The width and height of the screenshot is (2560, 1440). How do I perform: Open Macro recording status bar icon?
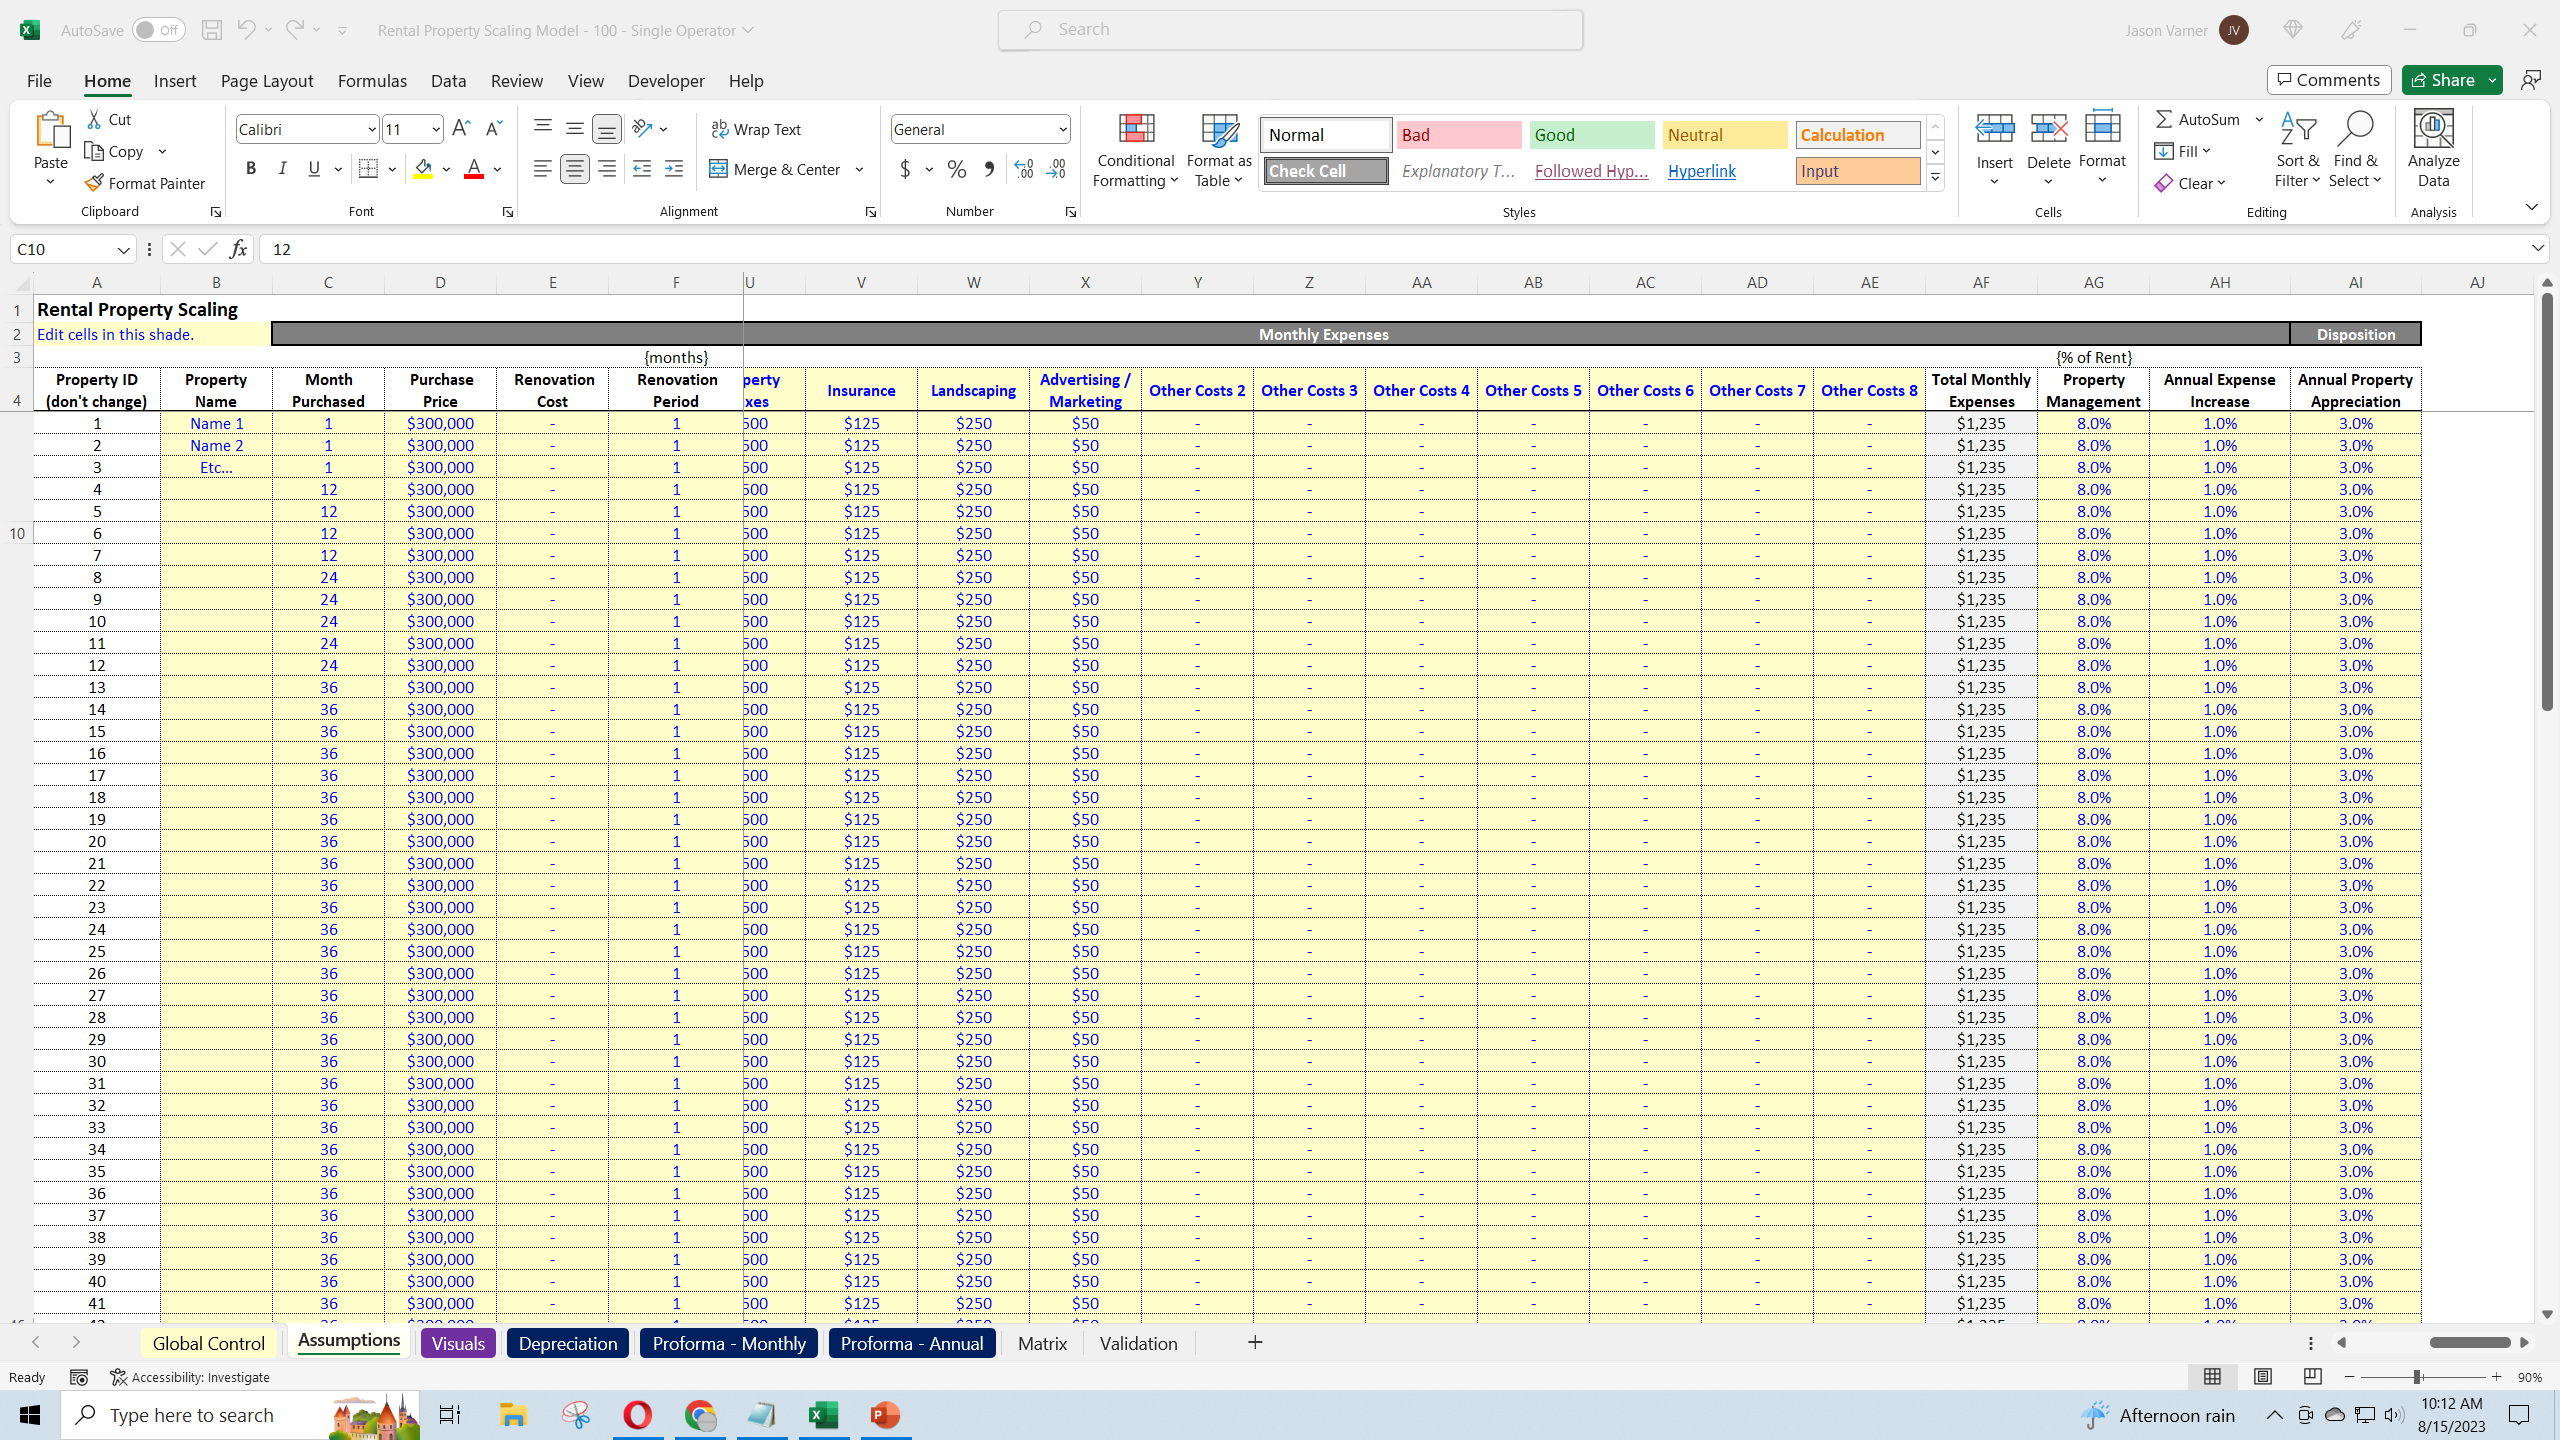click(79, 1377)
